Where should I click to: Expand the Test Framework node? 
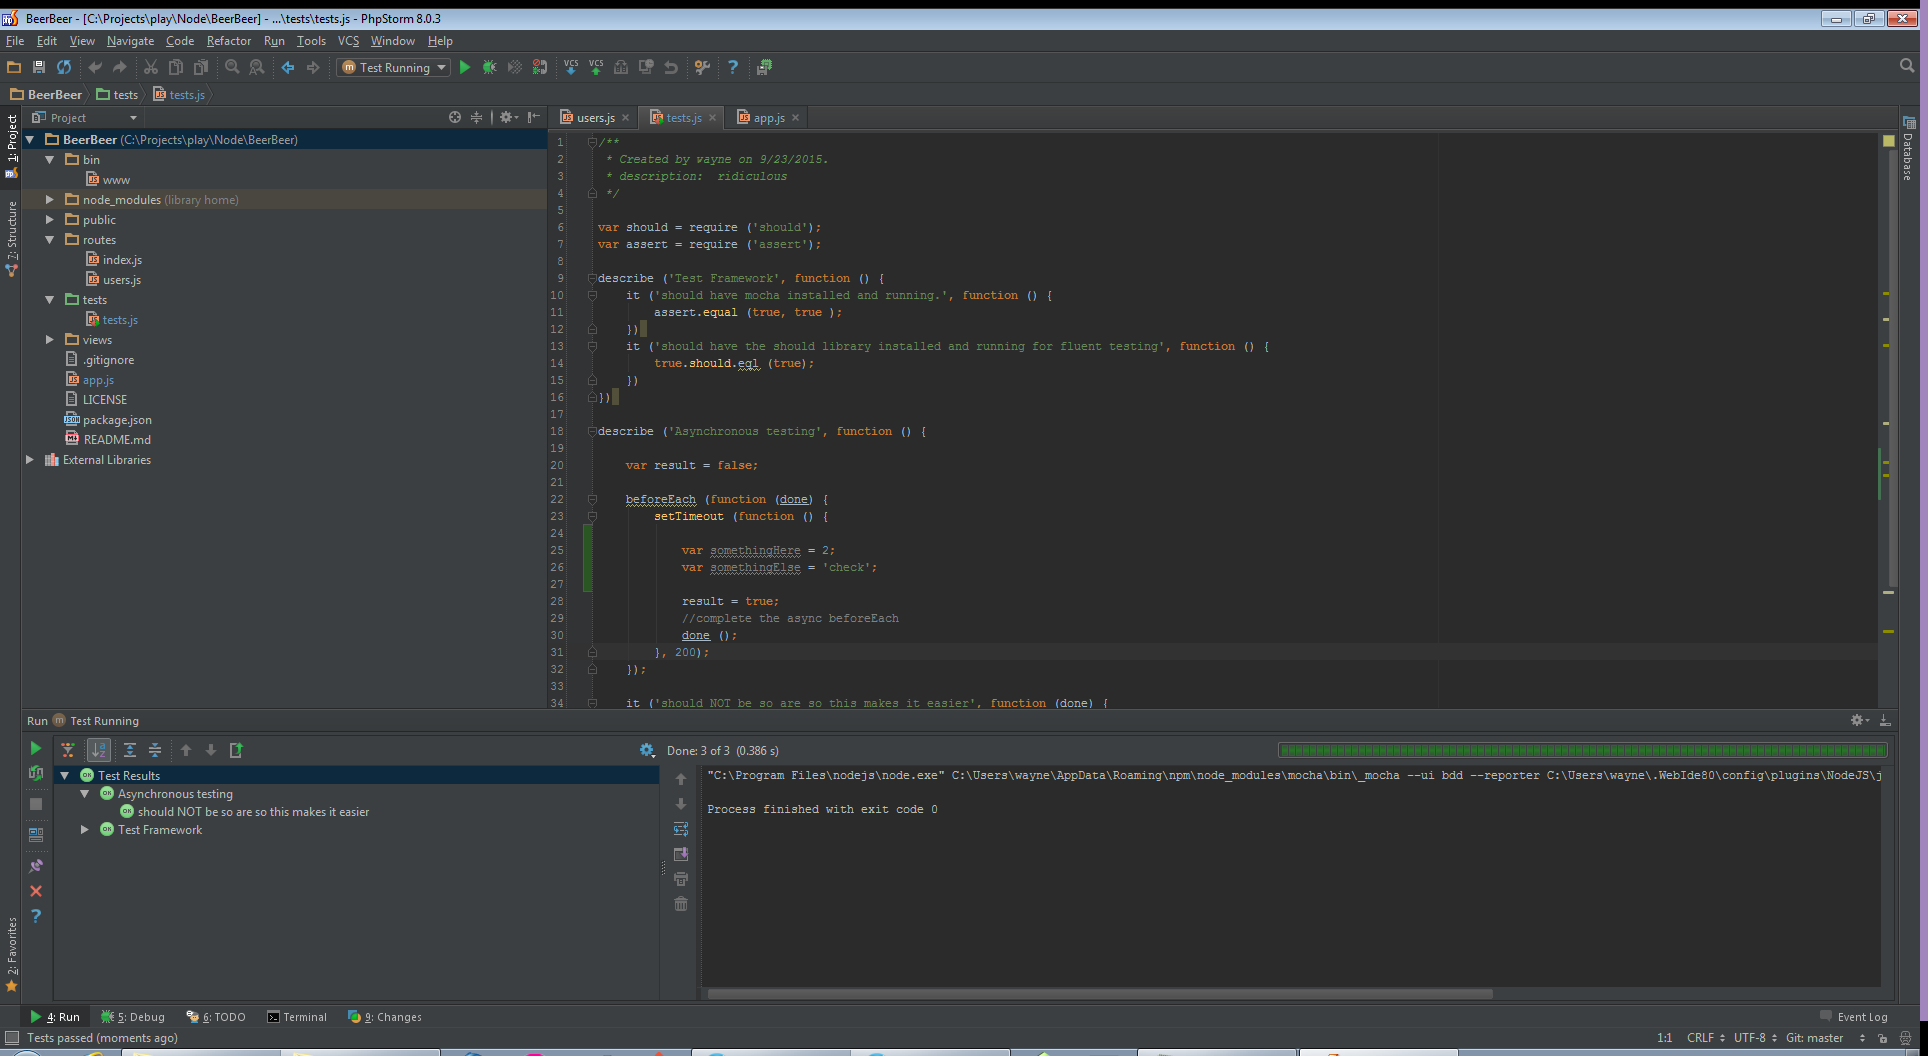click(x=84, y=829)
